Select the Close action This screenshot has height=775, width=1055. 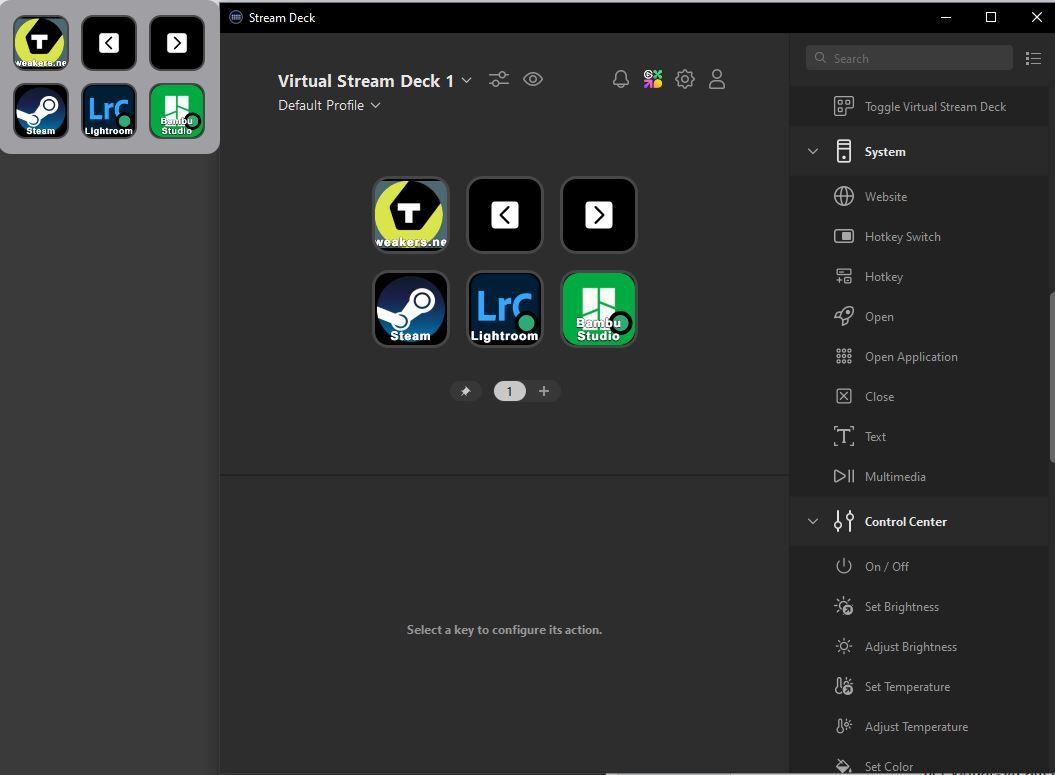point(919,396)
